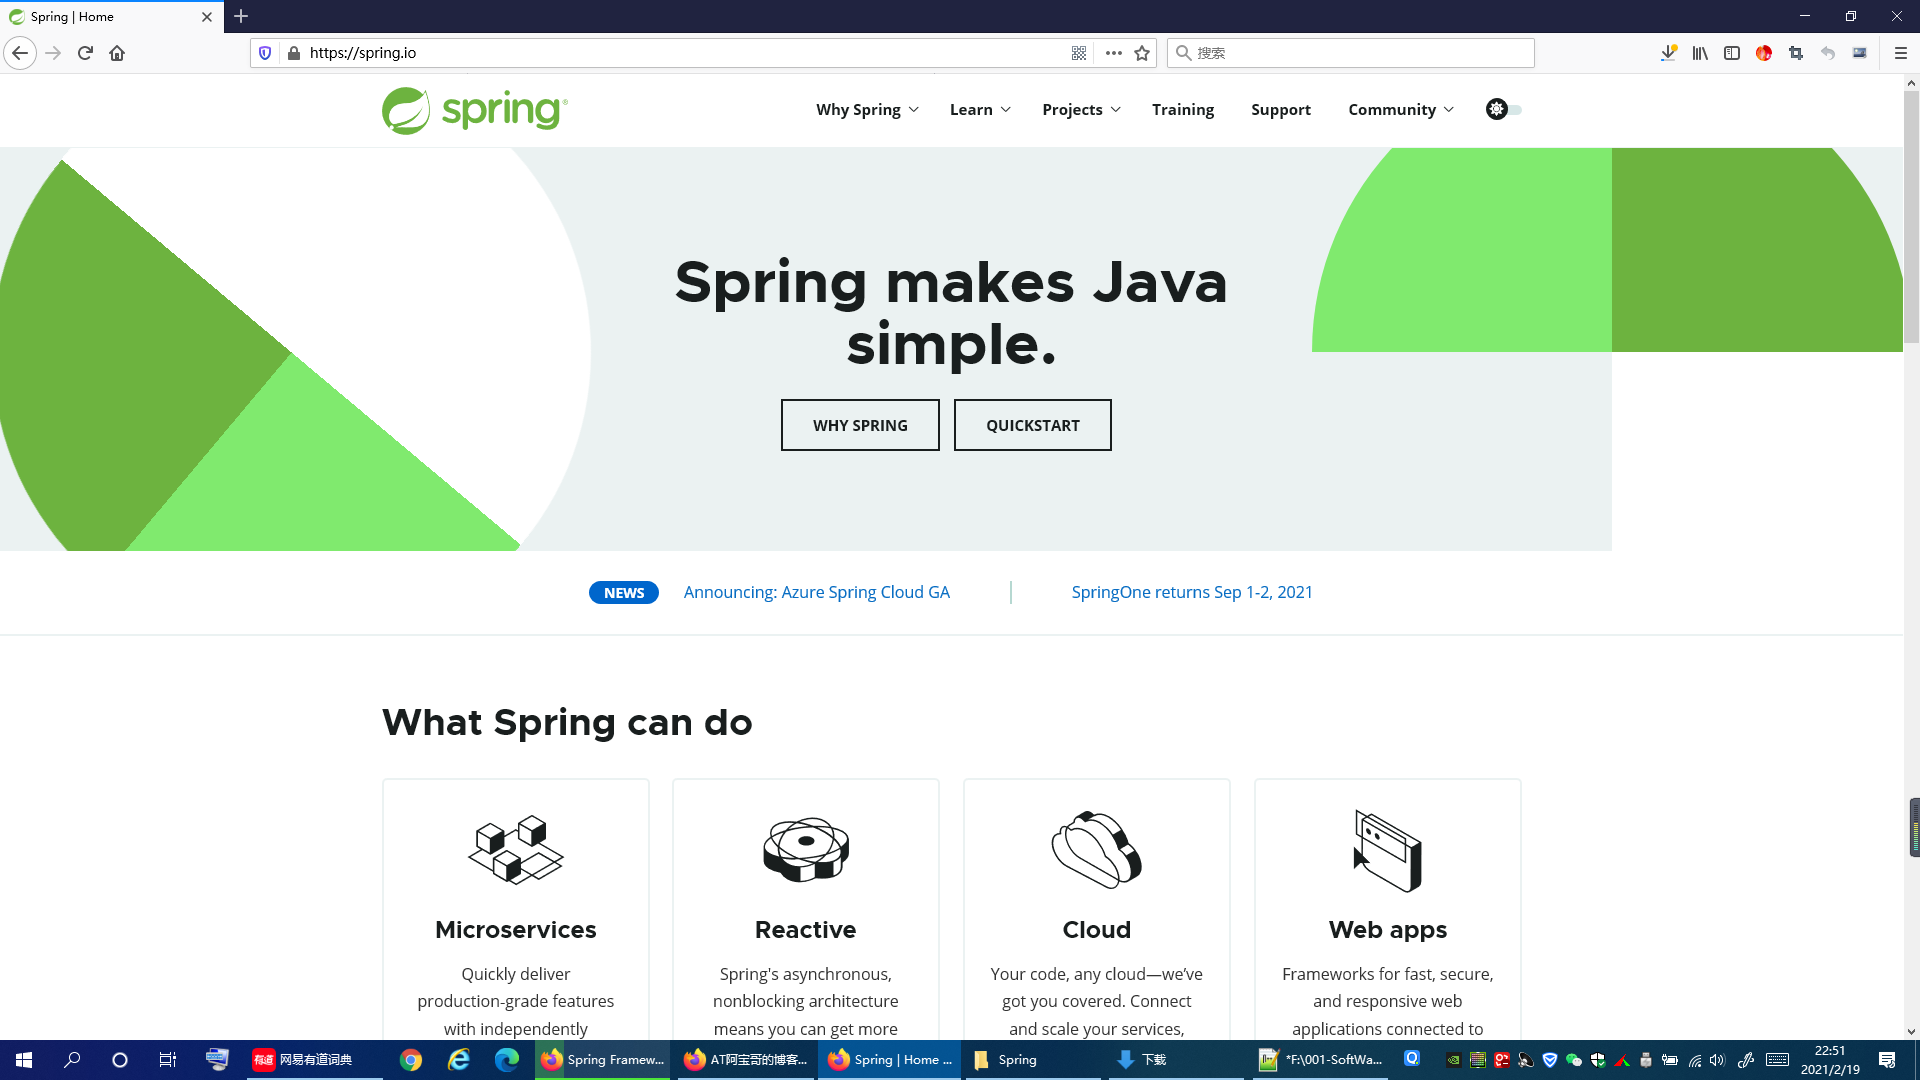Open the Announcing: Azure Spring Cloud GA link
The width and height of the screenshot is (1920, 1080).
(x=816, y=592)
